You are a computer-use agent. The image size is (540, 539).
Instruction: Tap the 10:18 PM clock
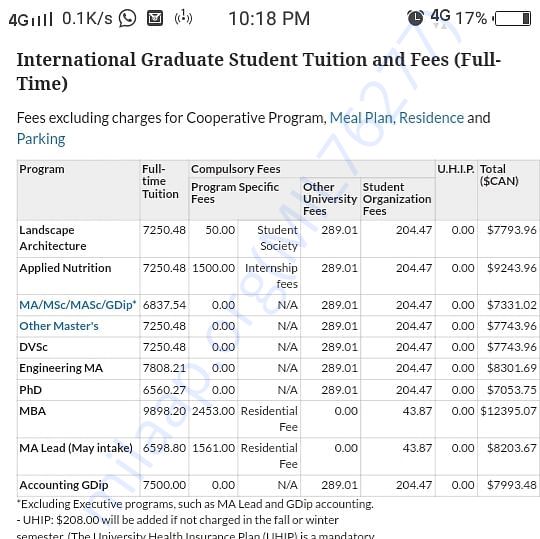click(269, 19)
